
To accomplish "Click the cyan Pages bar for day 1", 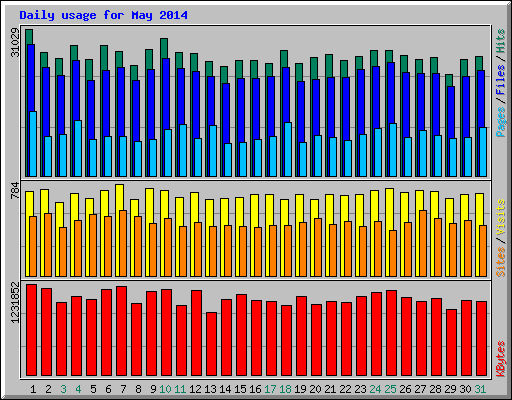I will (x=33, y=144).
